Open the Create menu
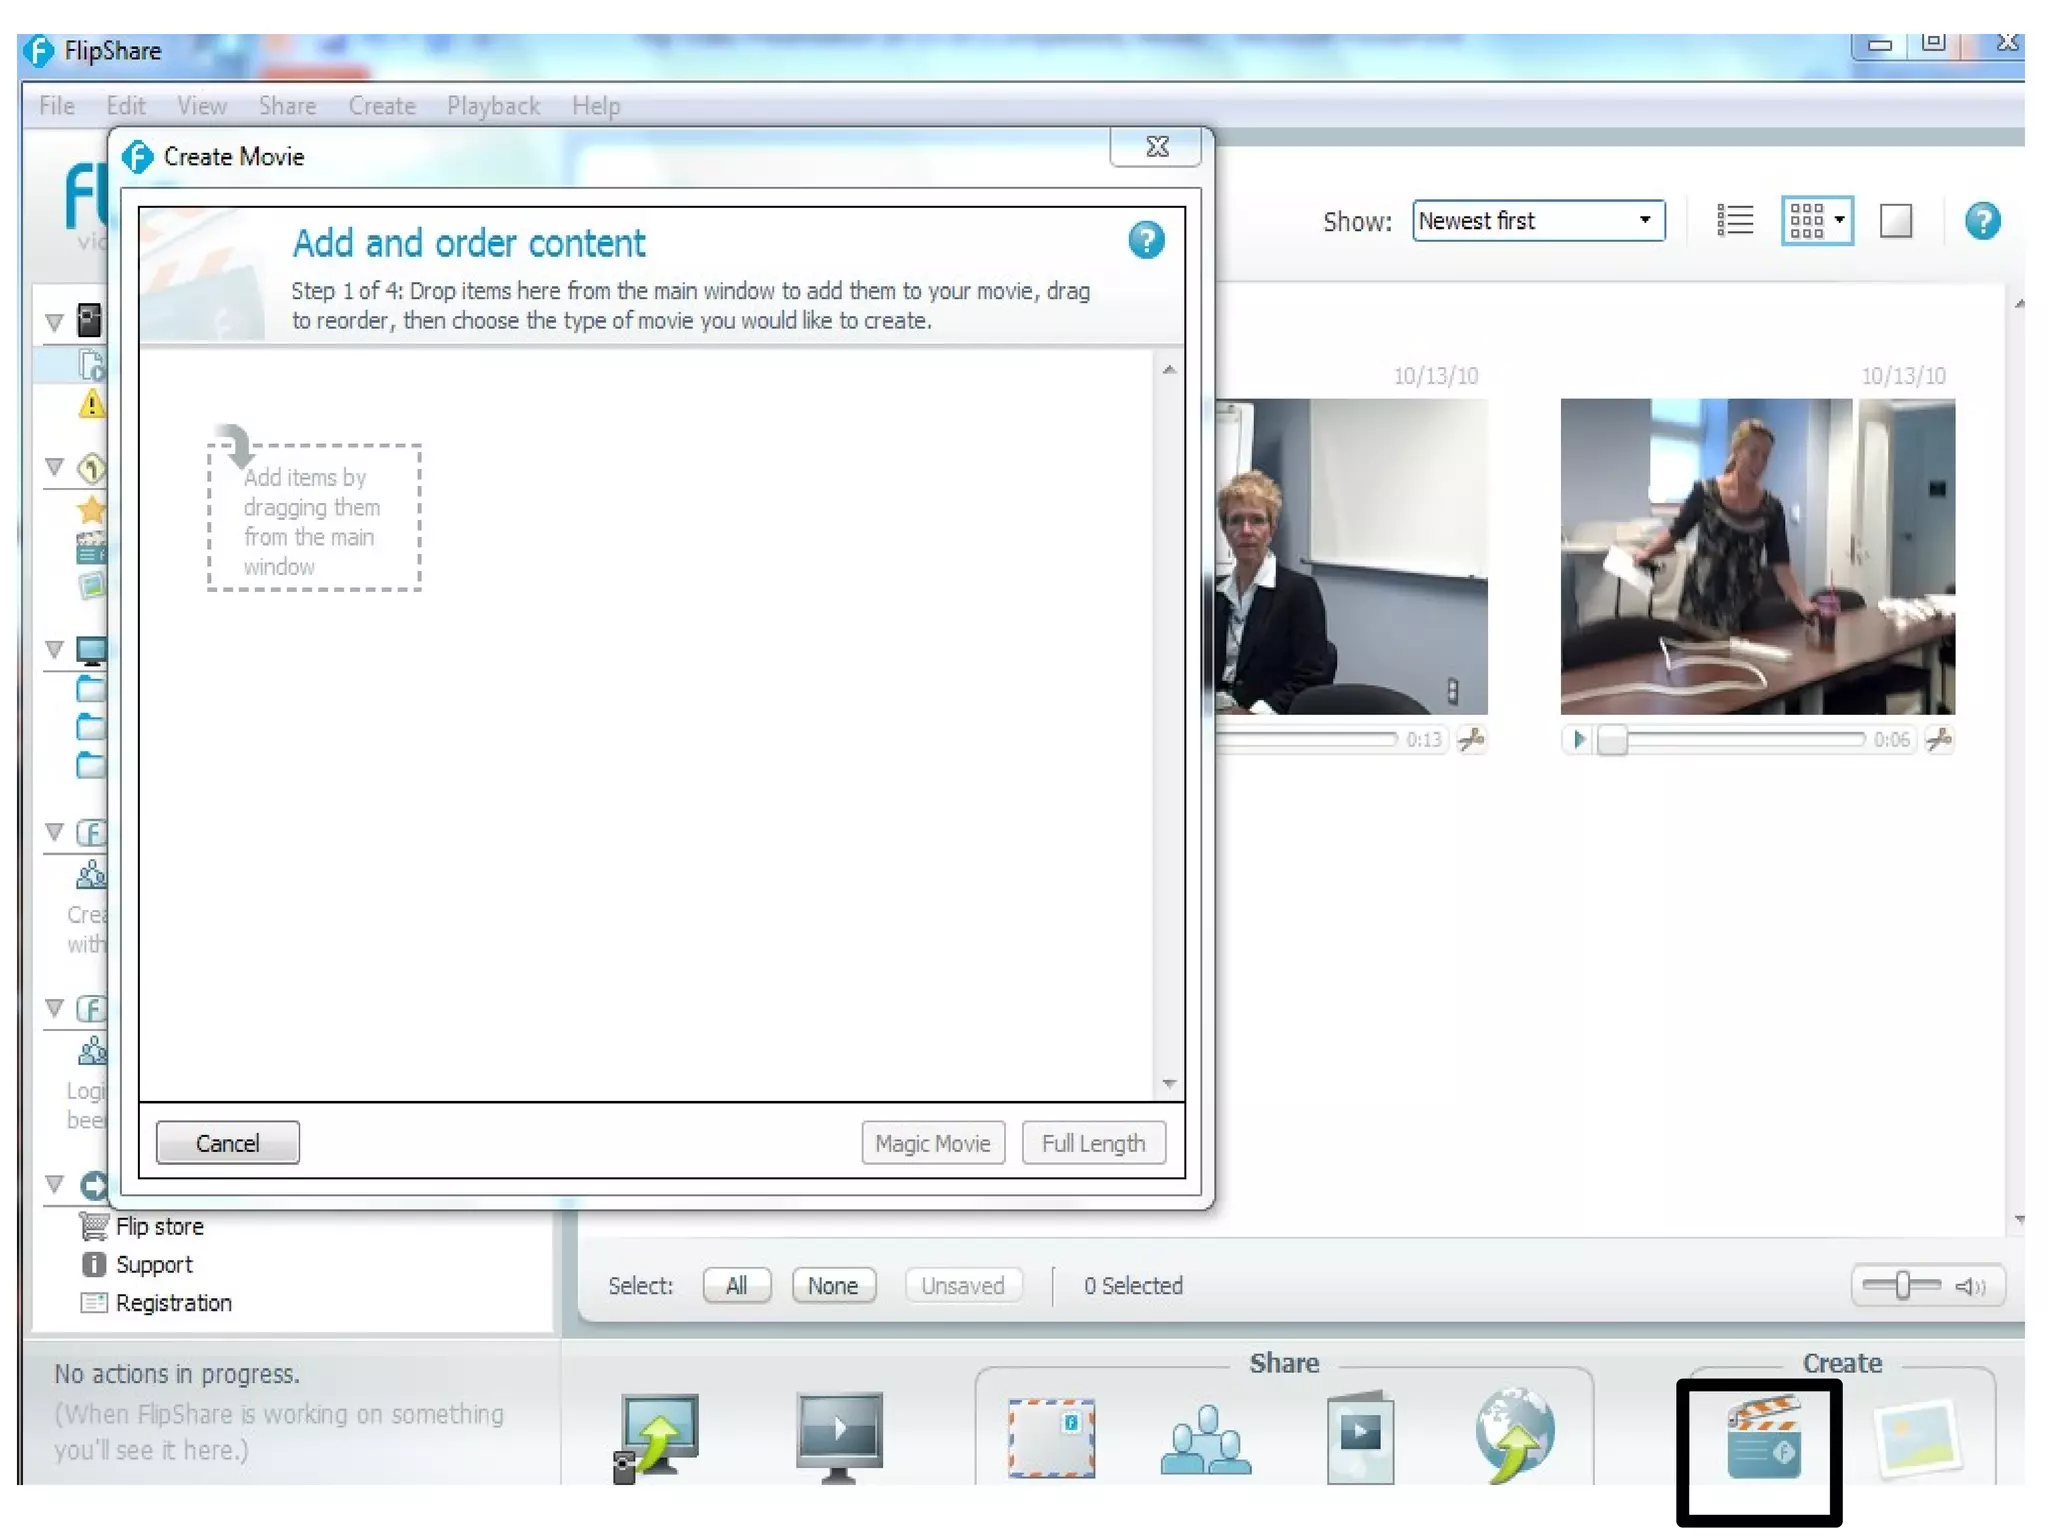This screenshot has width=2048, height=1536. (381, 106)
